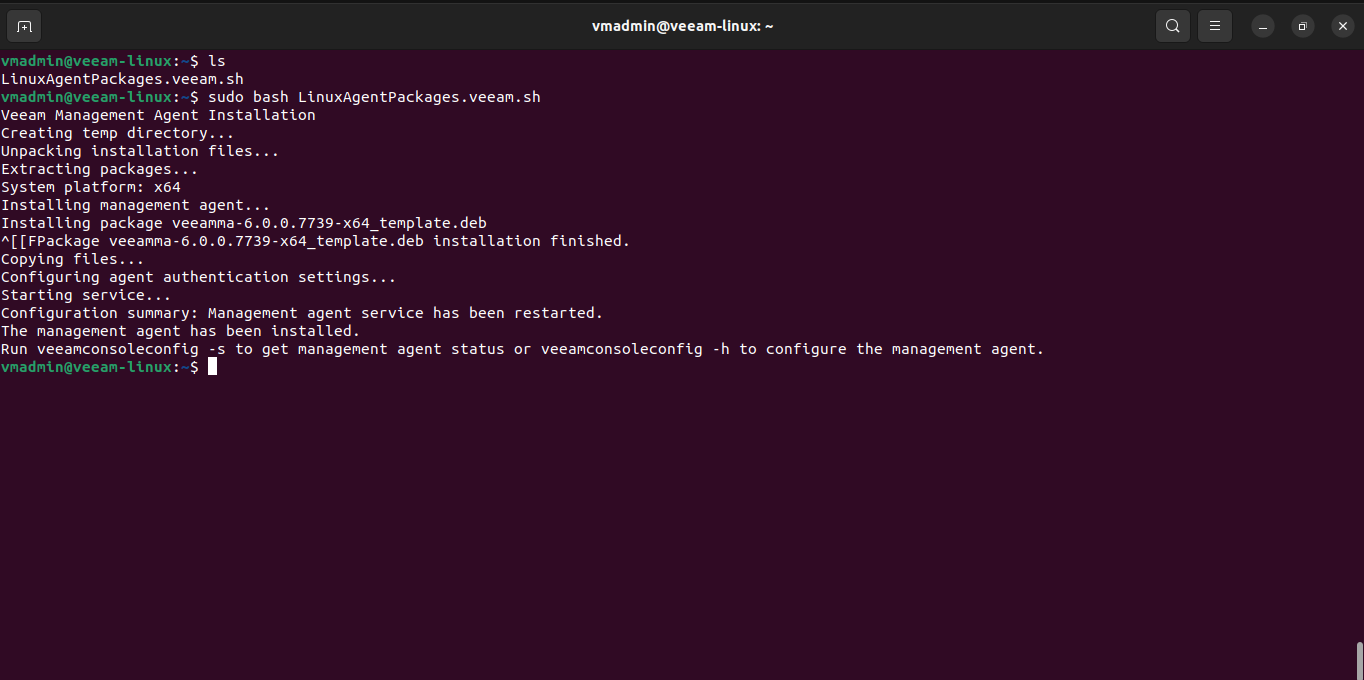Click the 'Copying files...' line
Screen dimensions: 1364x680
coord(72,259)
